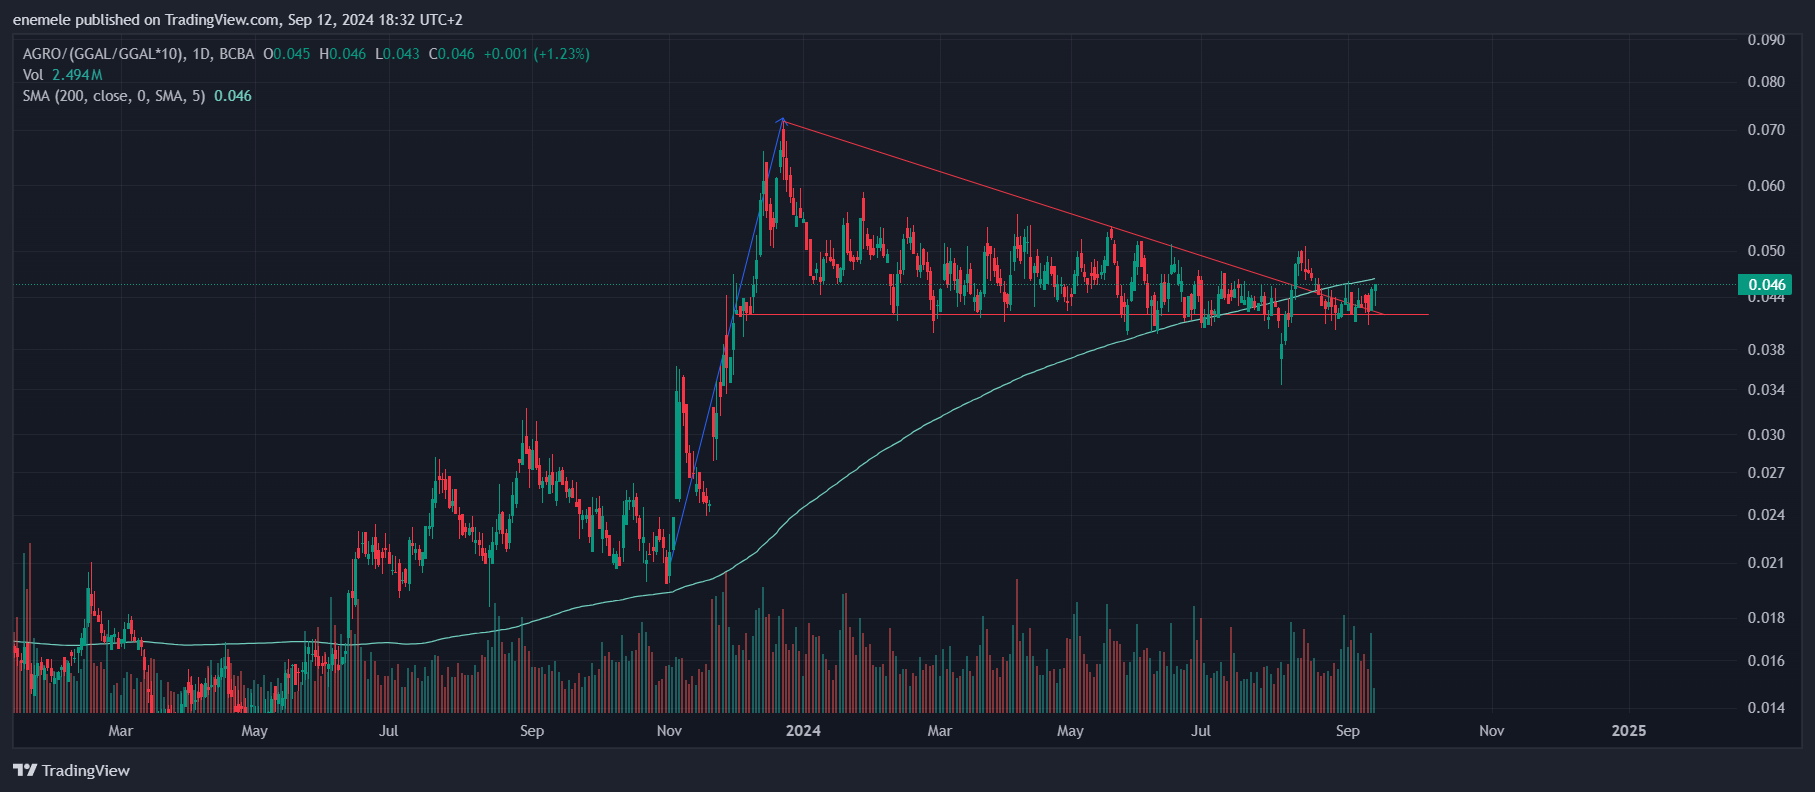Click the O0.045 open price value
The width and height of the screenshot is (1815, 792).
point(287,54)
